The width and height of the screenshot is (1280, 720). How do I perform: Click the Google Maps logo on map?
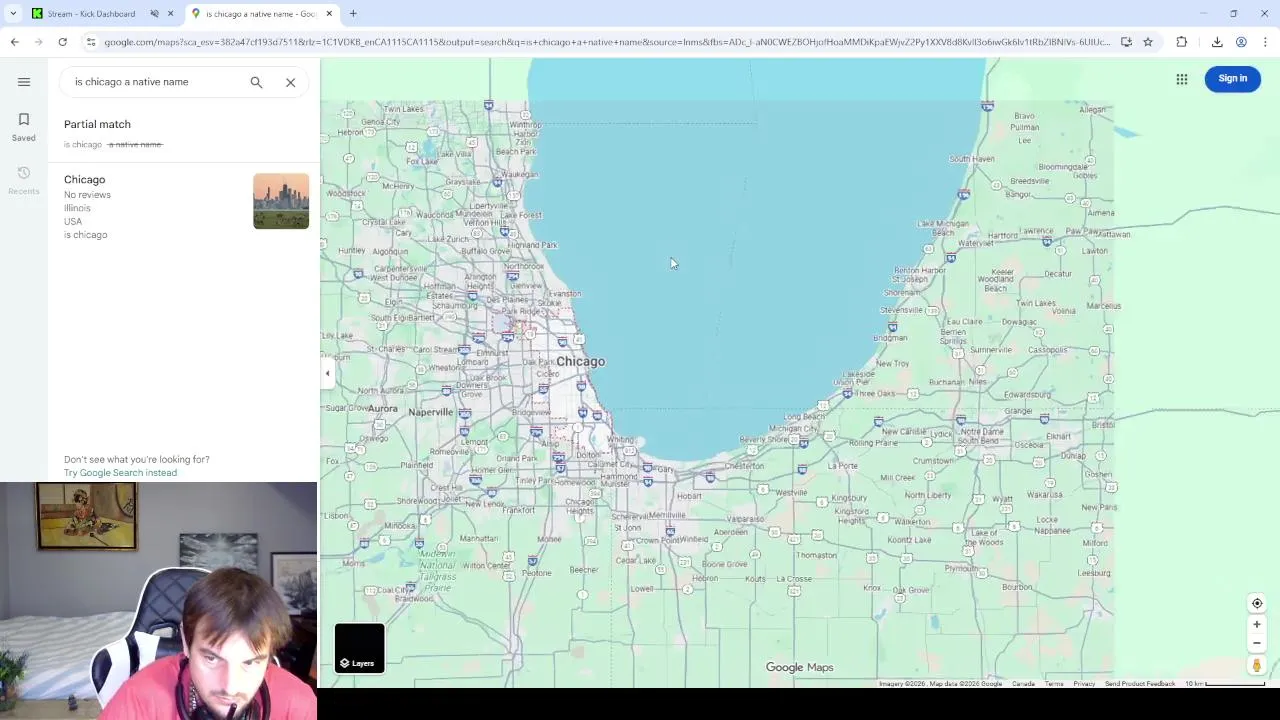point(799,668)
